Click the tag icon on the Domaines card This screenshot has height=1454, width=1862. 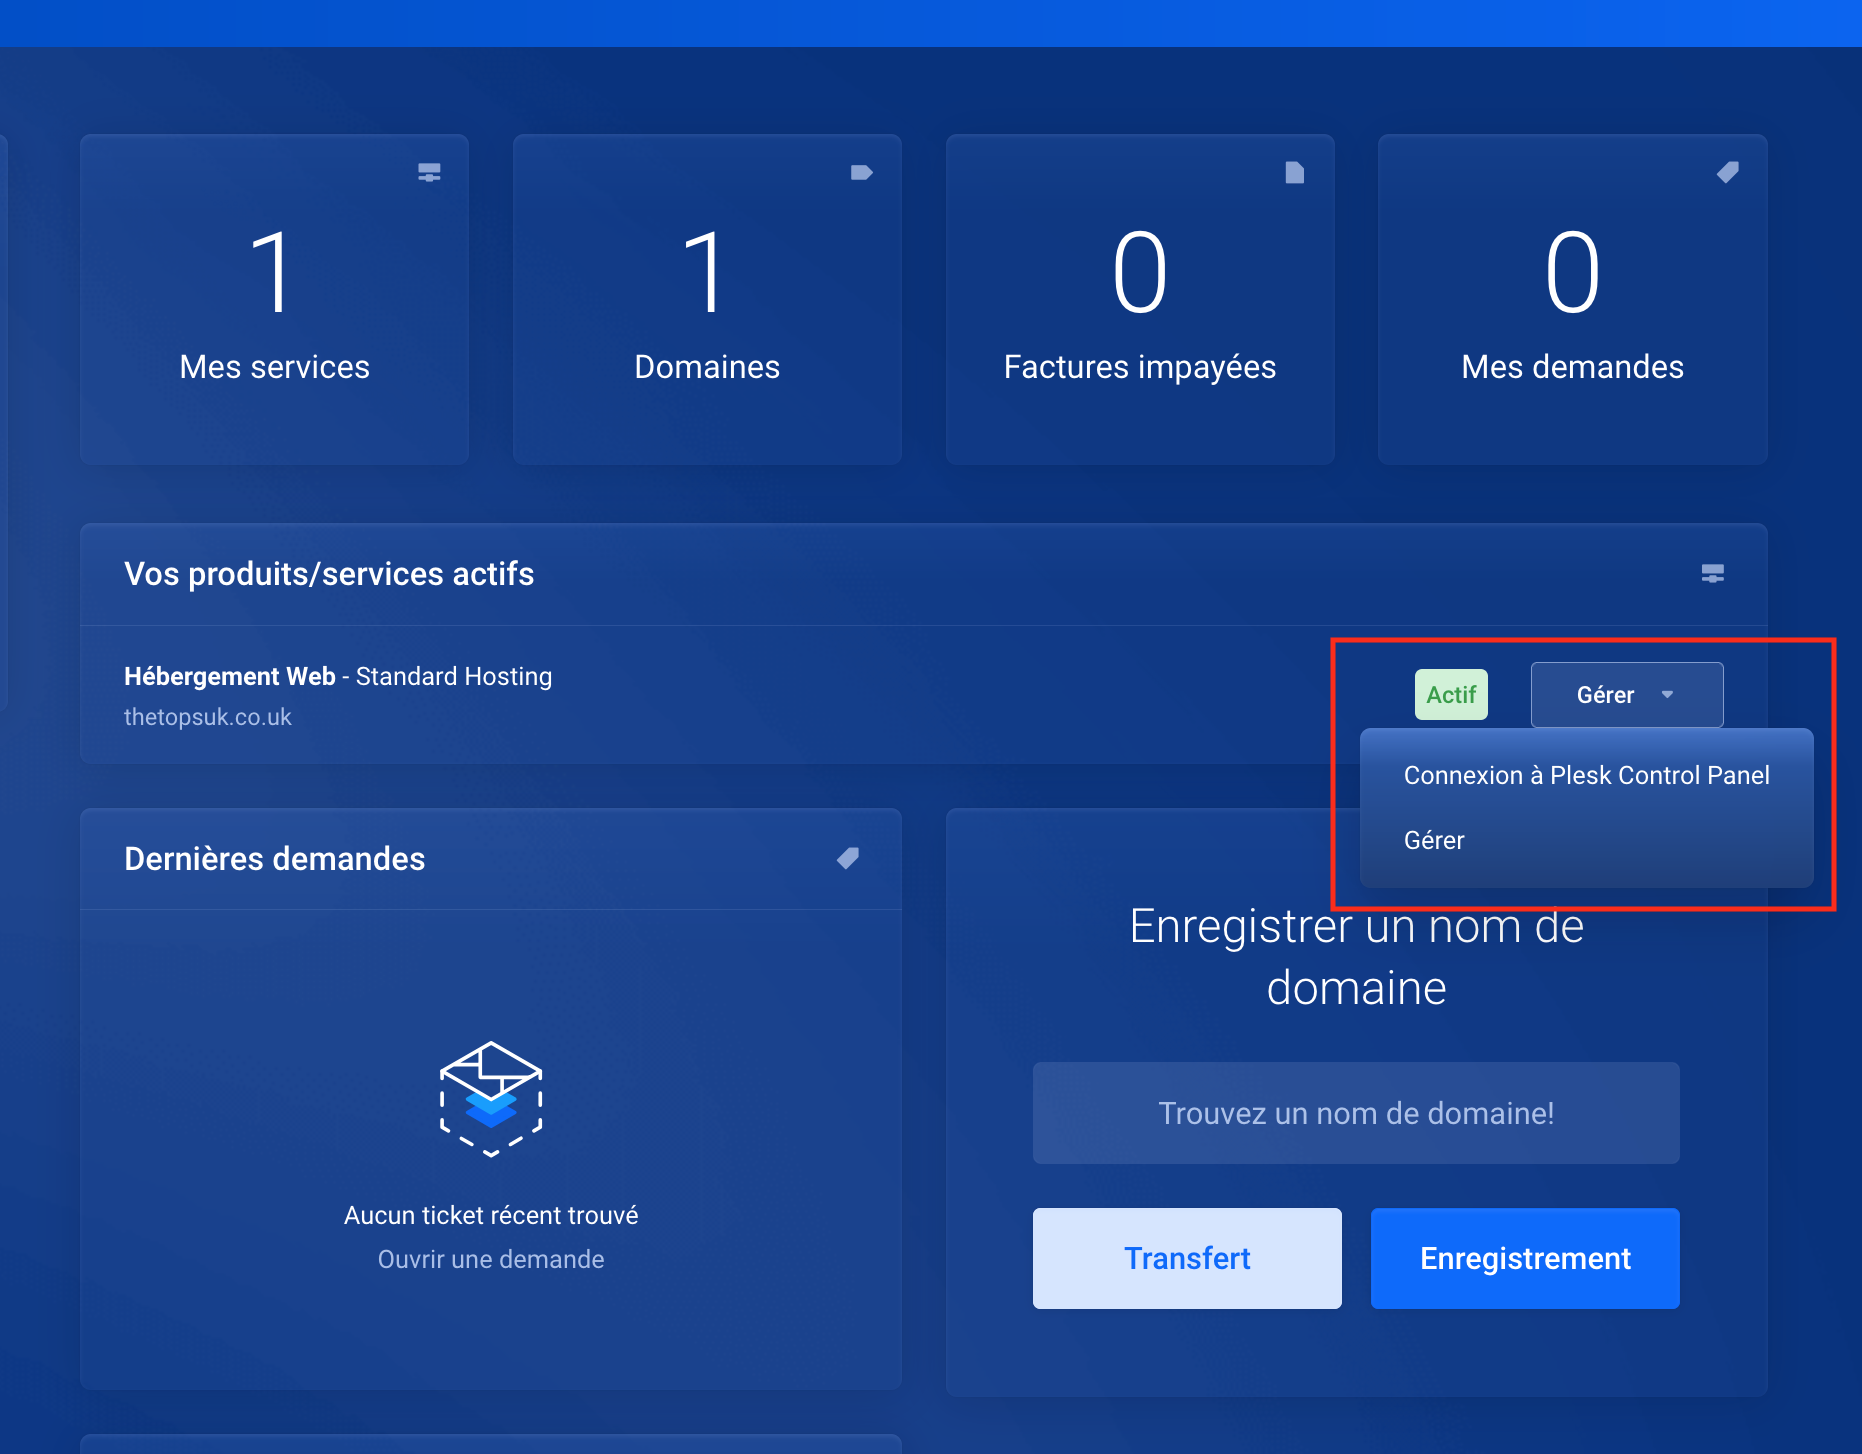click(x=862, y=172)
